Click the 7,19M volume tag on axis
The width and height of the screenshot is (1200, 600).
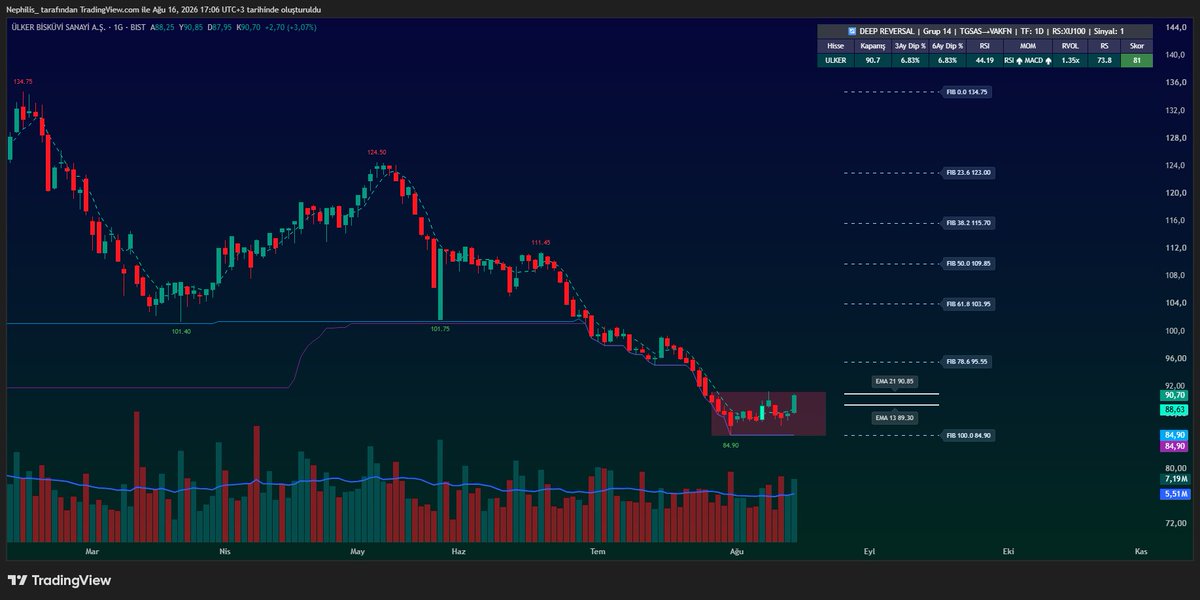click(1173, 480)
